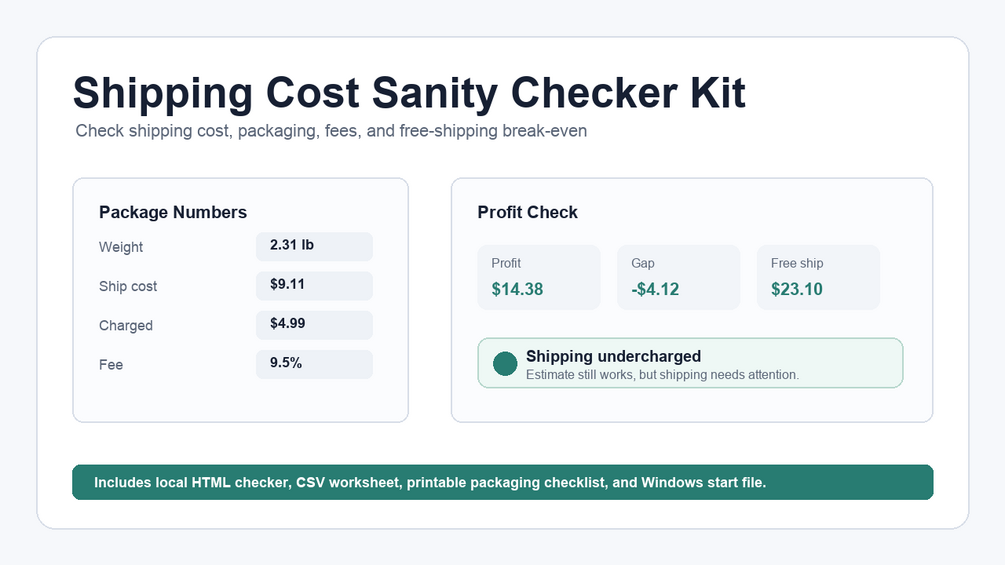Edit the Fee field showing 9.5%

click(314, 364)
